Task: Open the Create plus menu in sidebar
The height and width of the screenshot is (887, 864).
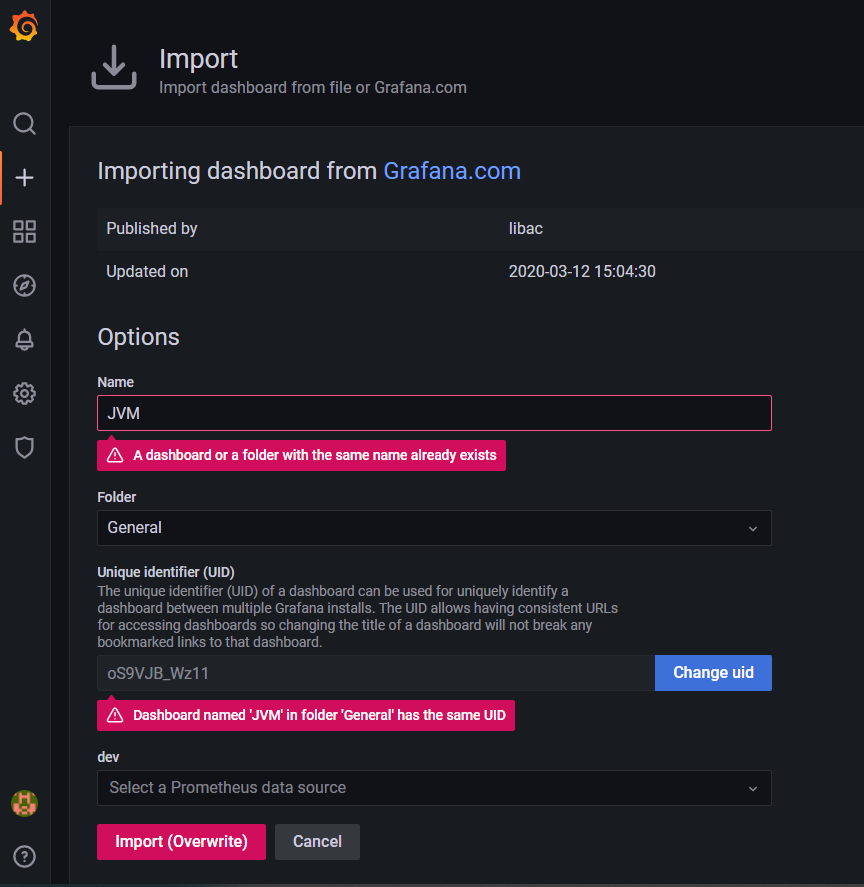Action: pyautogui.click(x=24, y=178)
